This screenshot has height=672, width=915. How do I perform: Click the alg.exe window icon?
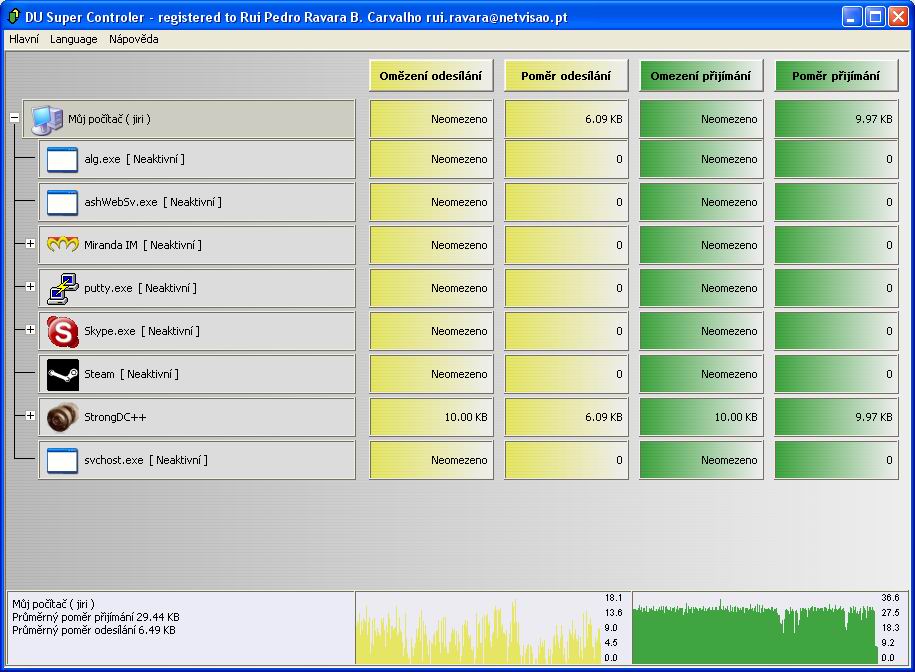tap(62, 159)
